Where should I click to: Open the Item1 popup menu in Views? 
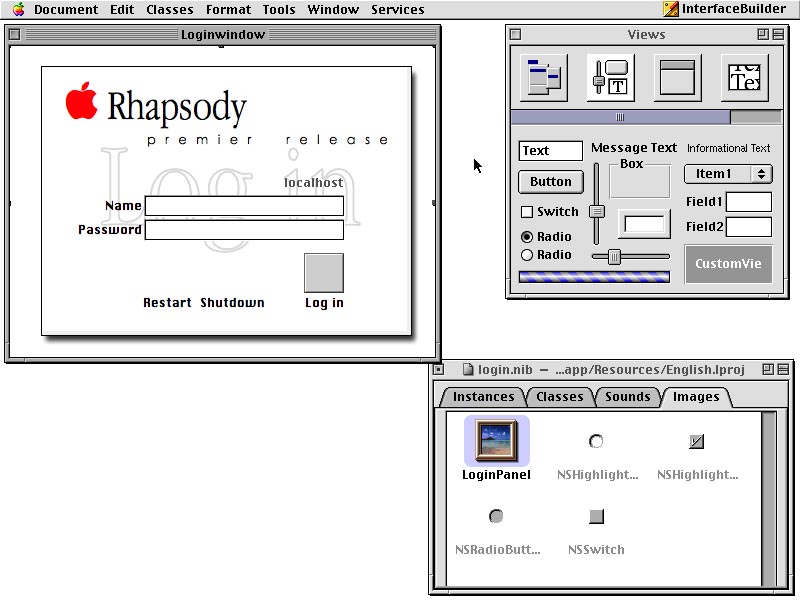click(x=728, y=174)
